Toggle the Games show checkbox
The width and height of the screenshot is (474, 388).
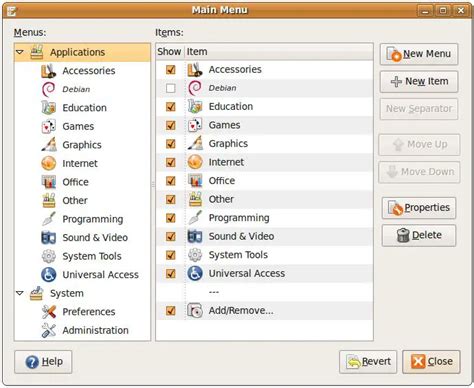pos(171,125)
